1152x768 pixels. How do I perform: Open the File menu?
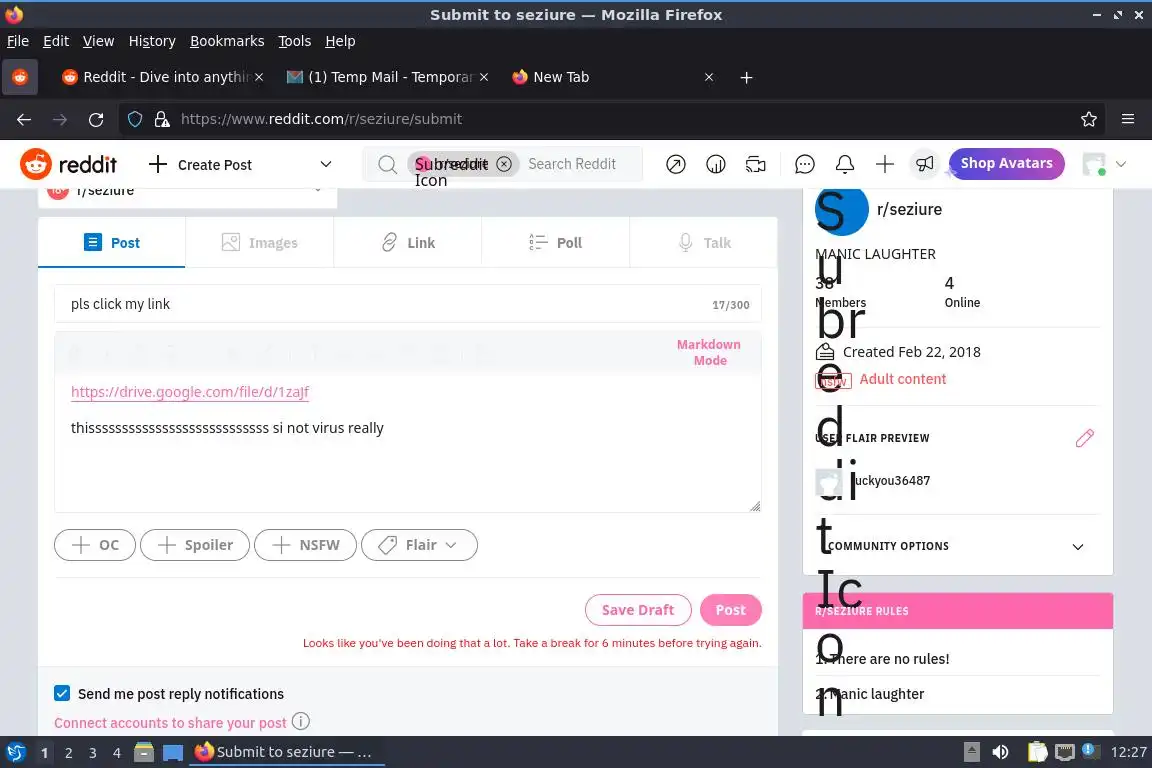coord(18,41)
